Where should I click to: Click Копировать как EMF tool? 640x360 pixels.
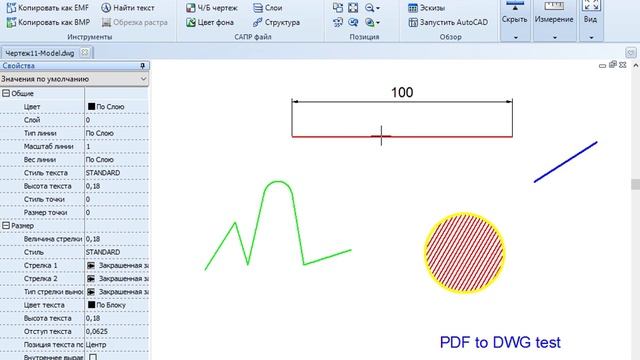[x=48, y=8]
